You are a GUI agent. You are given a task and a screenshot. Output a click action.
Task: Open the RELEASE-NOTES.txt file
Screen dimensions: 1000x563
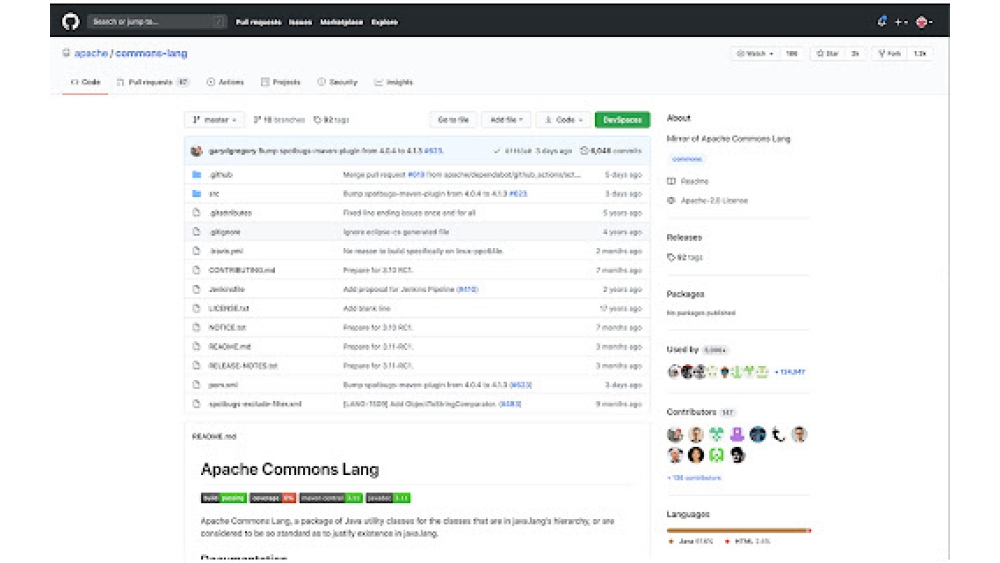pos(243,366)
